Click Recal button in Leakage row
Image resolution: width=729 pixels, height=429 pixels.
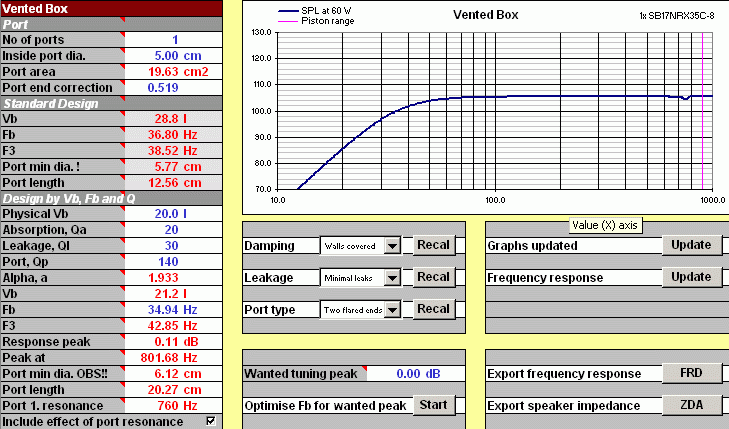tap(433, 277)
